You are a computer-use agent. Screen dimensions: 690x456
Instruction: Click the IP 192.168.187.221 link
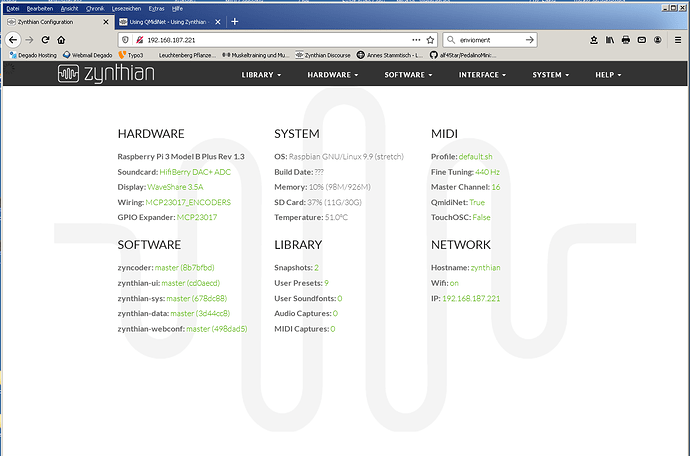(x=471, y=298)
